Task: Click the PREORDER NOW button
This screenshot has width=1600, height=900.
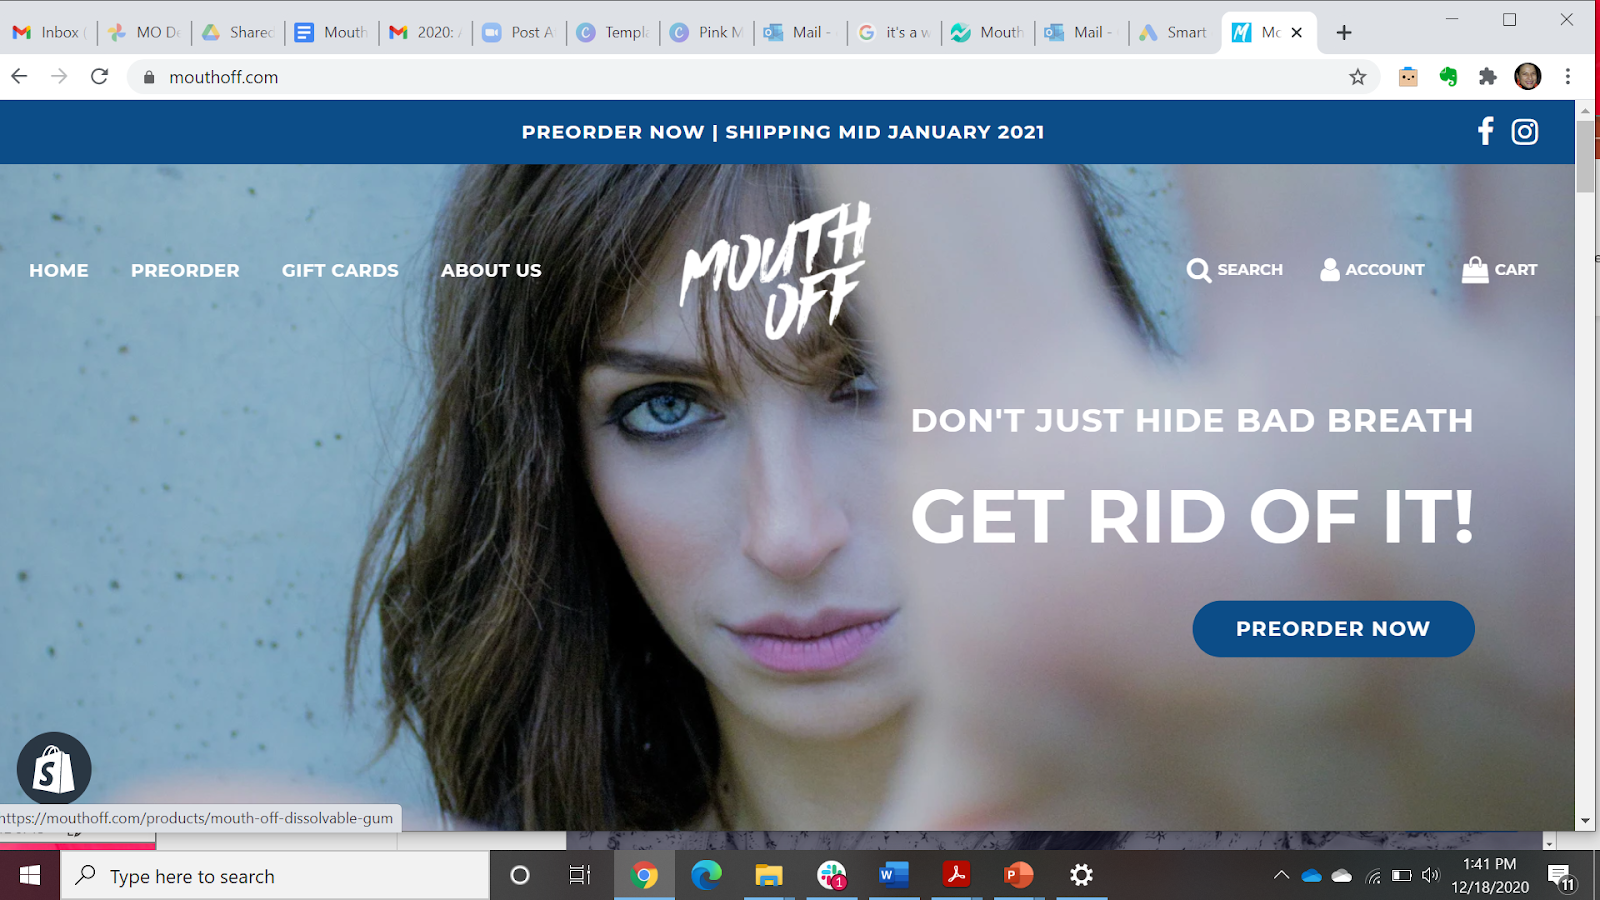Action: pos(1333,629)
